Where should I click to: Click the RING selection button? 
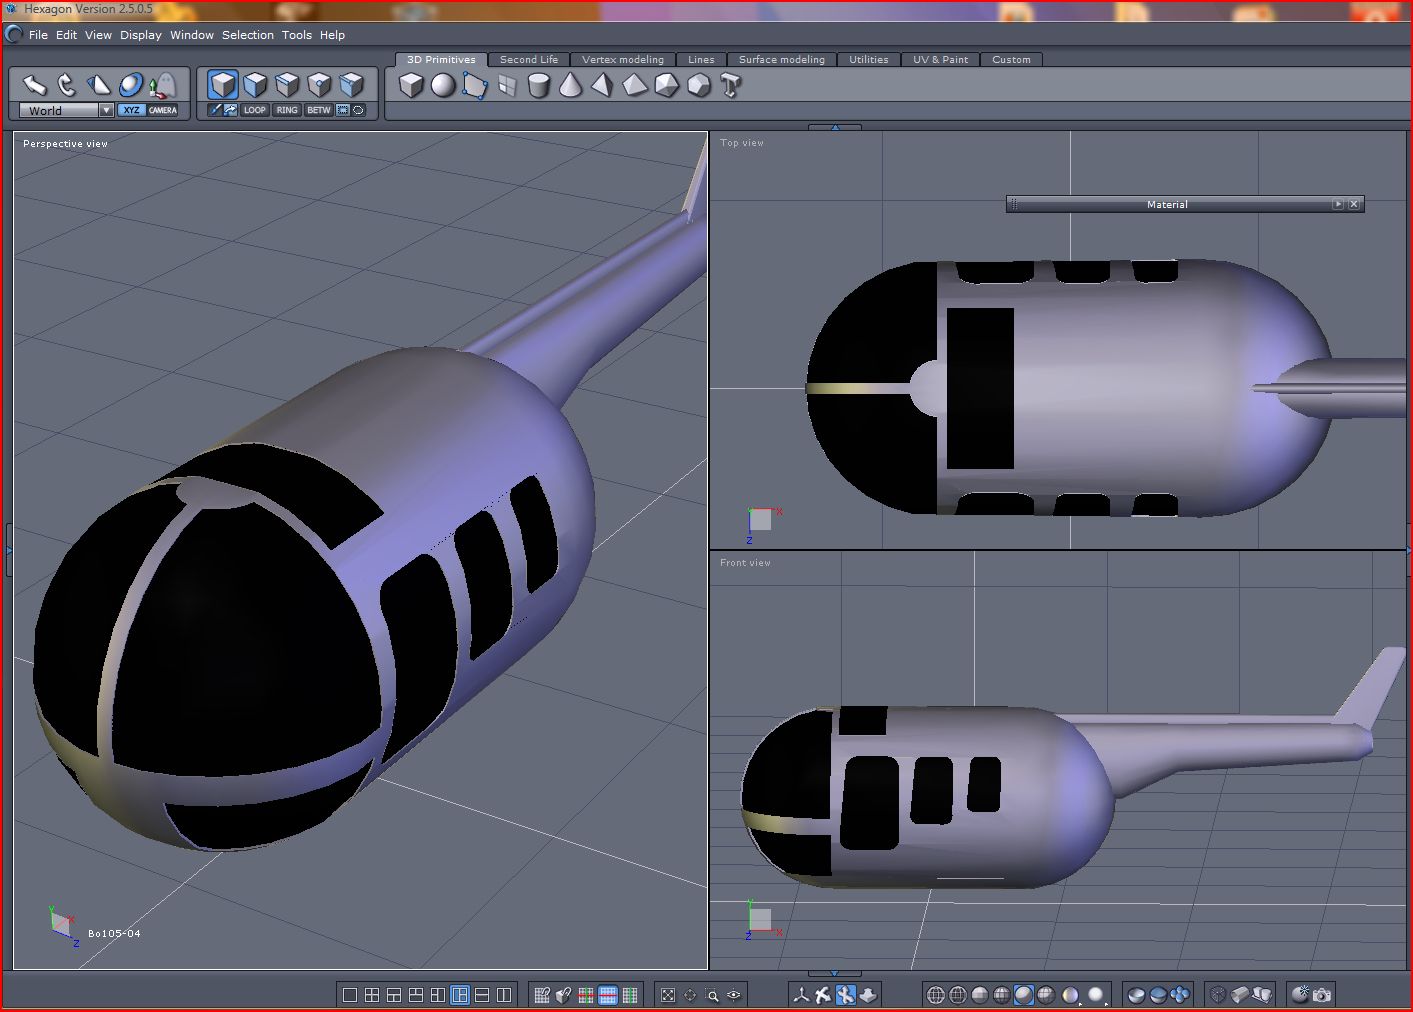pos(287,110)
